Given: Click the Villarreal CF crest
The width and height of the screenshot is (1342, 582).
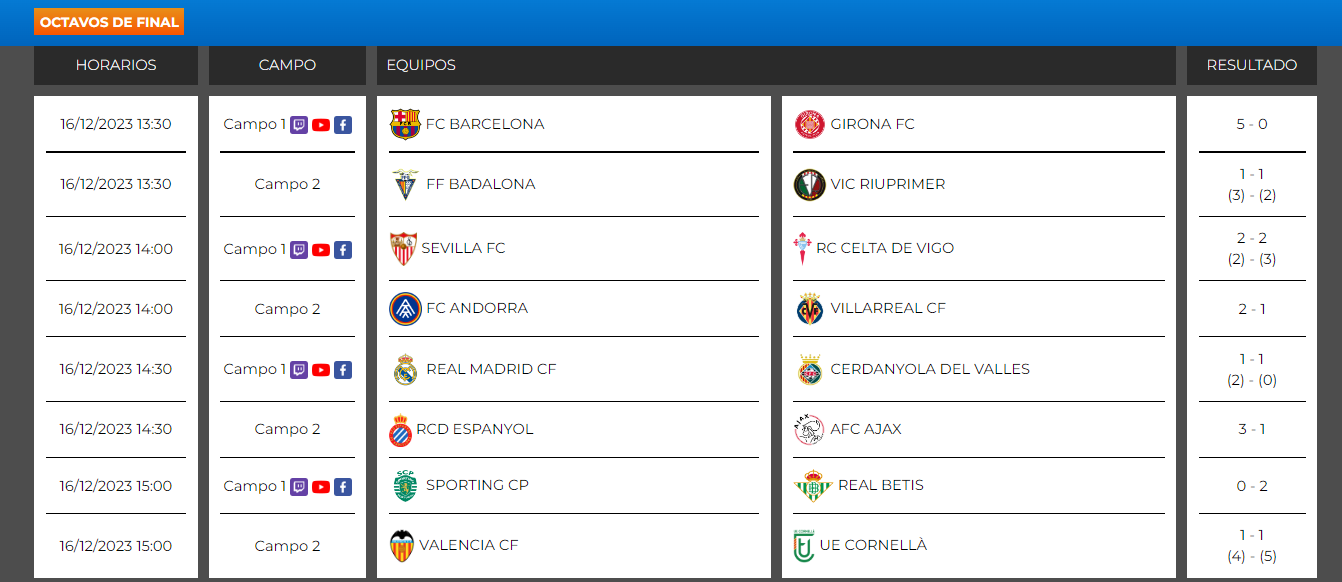Looking at the screenshot, I should tap(809, 309).
